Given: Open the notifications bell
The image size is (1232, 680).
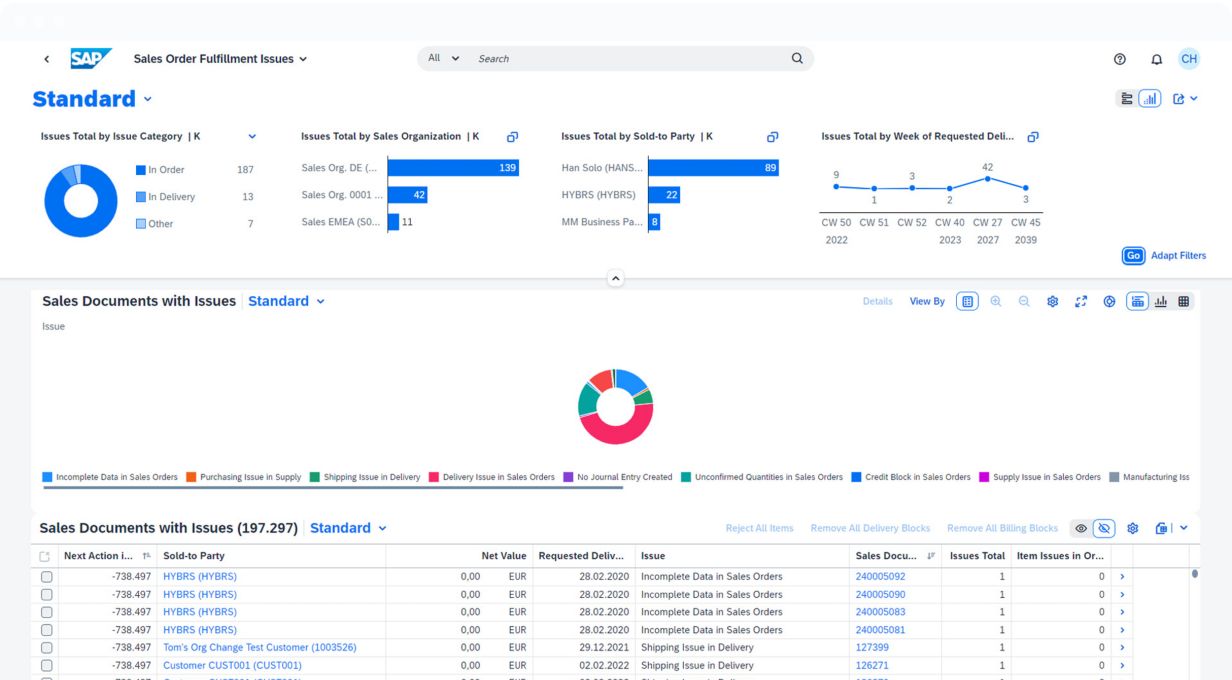Looking at the screenshot, I should click(1156, 59).
